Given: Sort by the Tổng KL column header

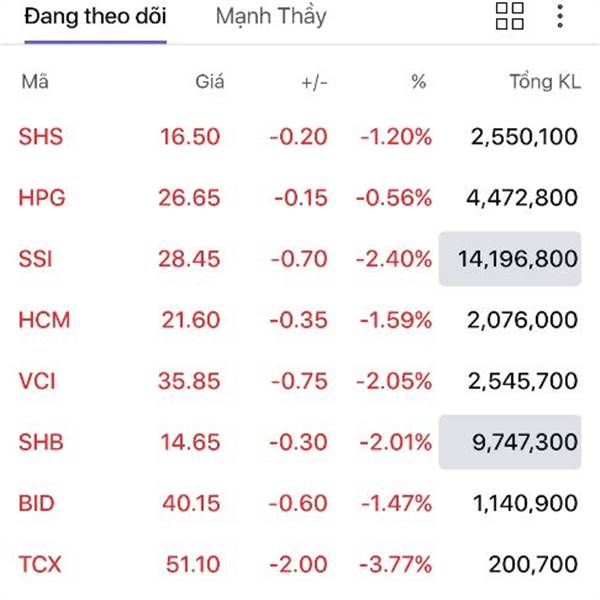Looking at the screenshot, I should tap(544, 82).
